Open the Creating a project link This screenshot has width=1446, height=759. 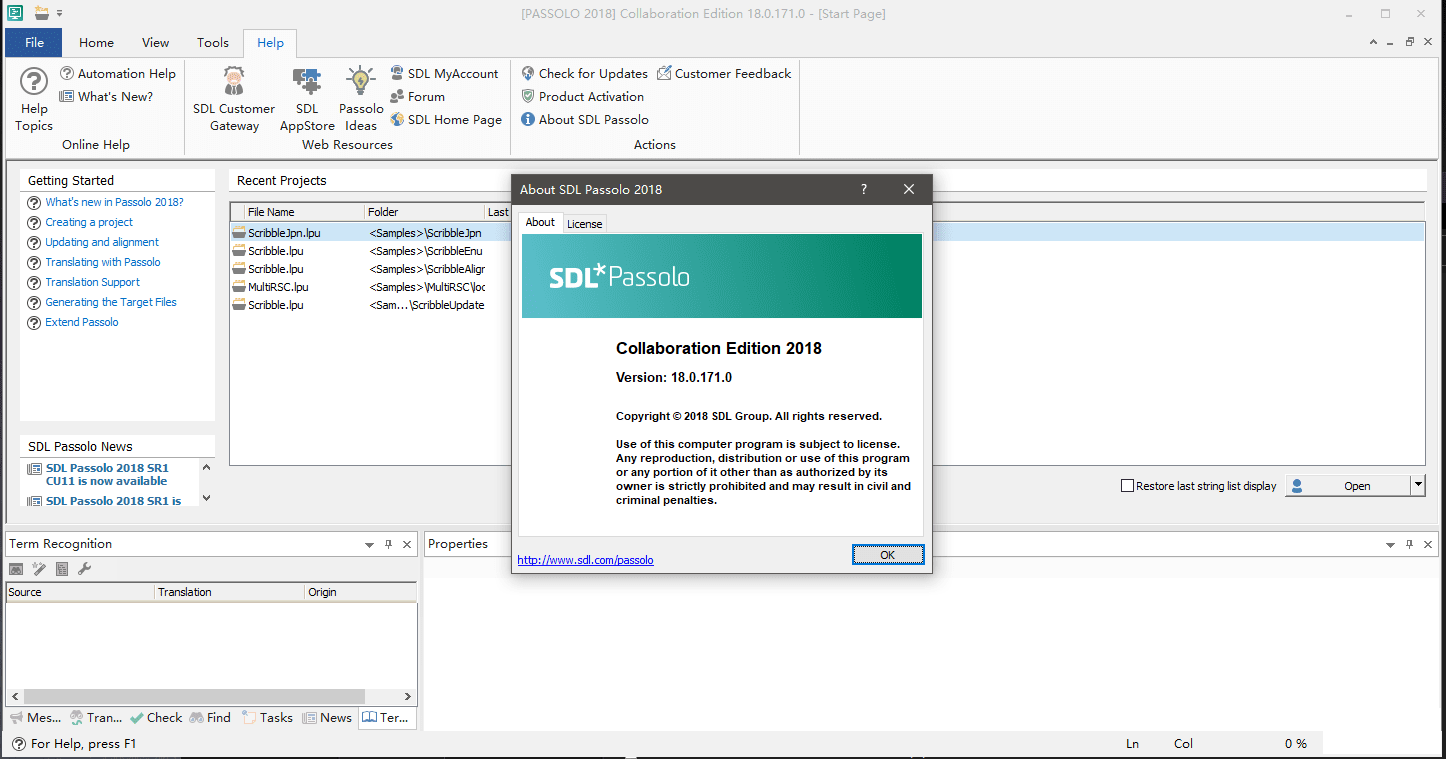[89, 222]
